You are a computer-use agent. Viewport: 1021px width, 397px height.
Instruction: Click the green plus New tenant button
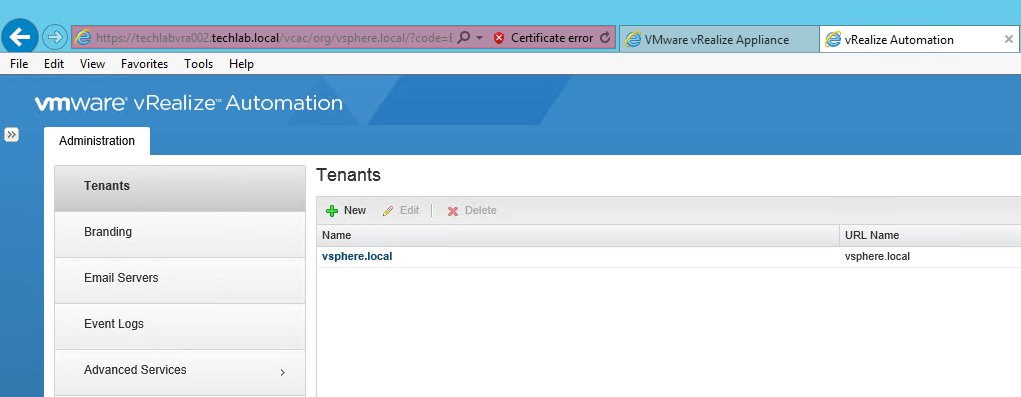click(346, 210)
